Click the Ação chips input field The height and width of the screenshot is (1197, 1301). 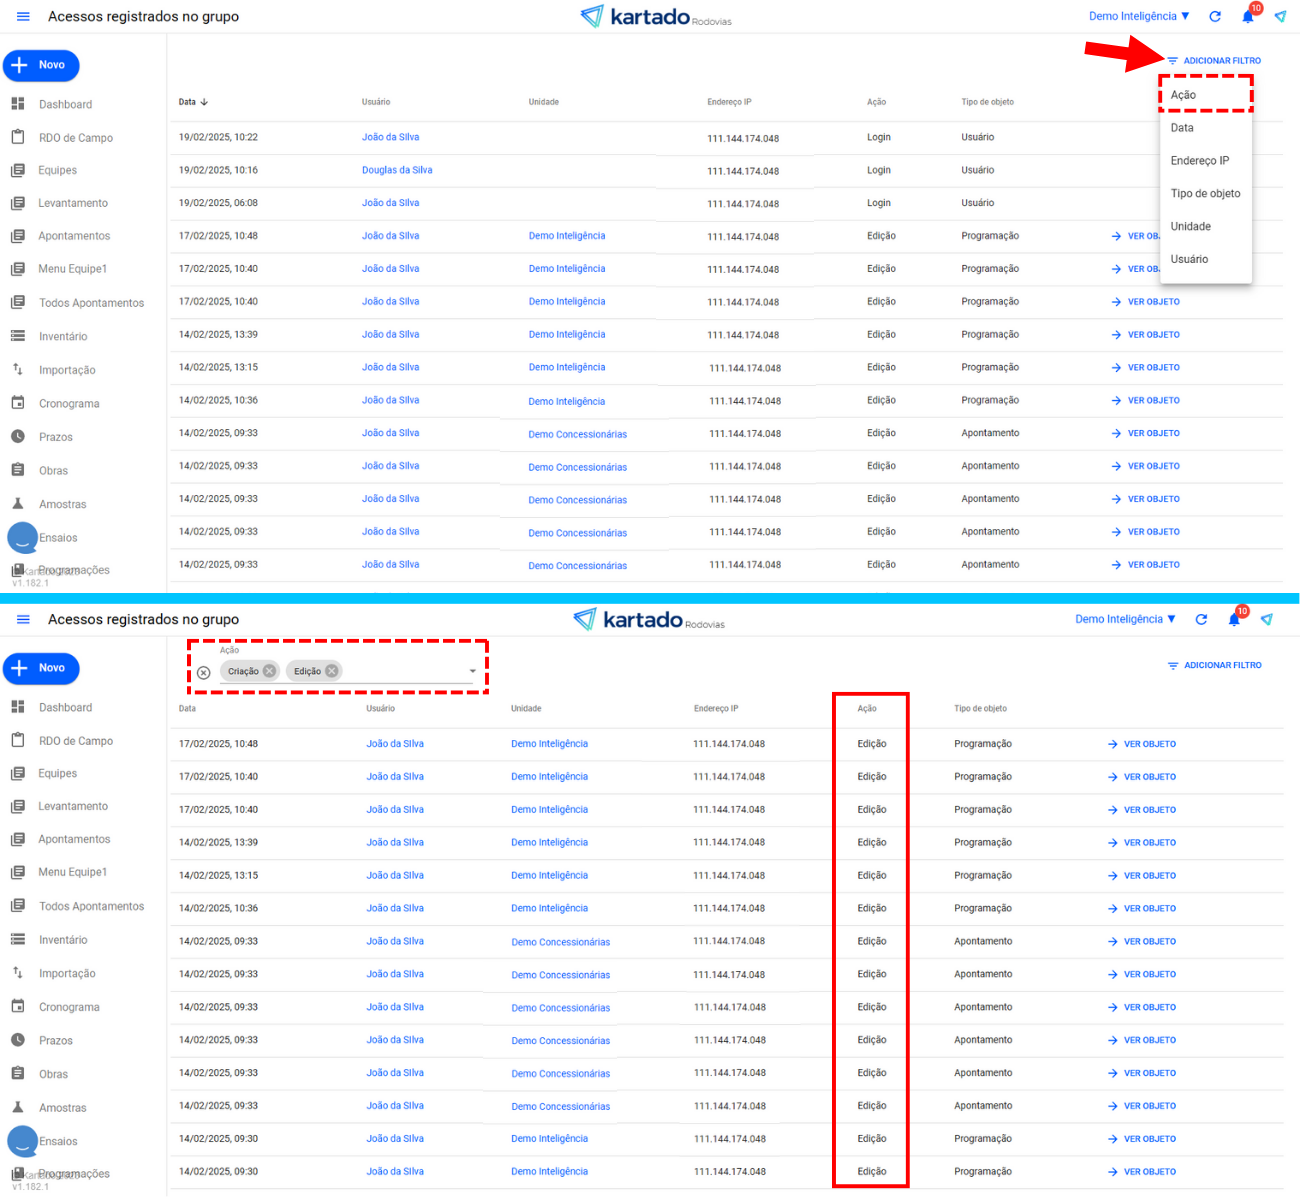point(405,671)
